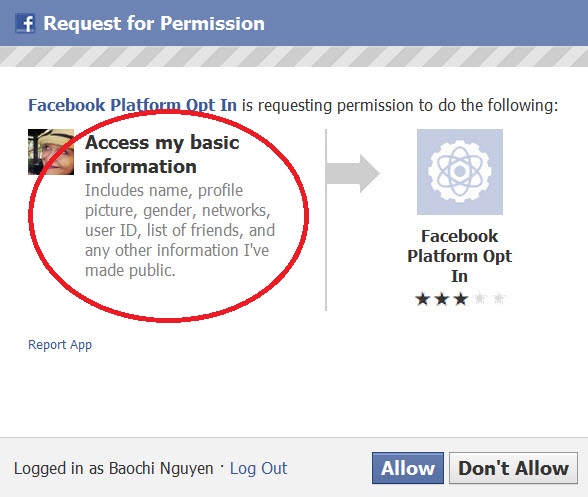Click the Facebook Platform Opt In gear icon
588x497 pixels.
coord(460,172)
